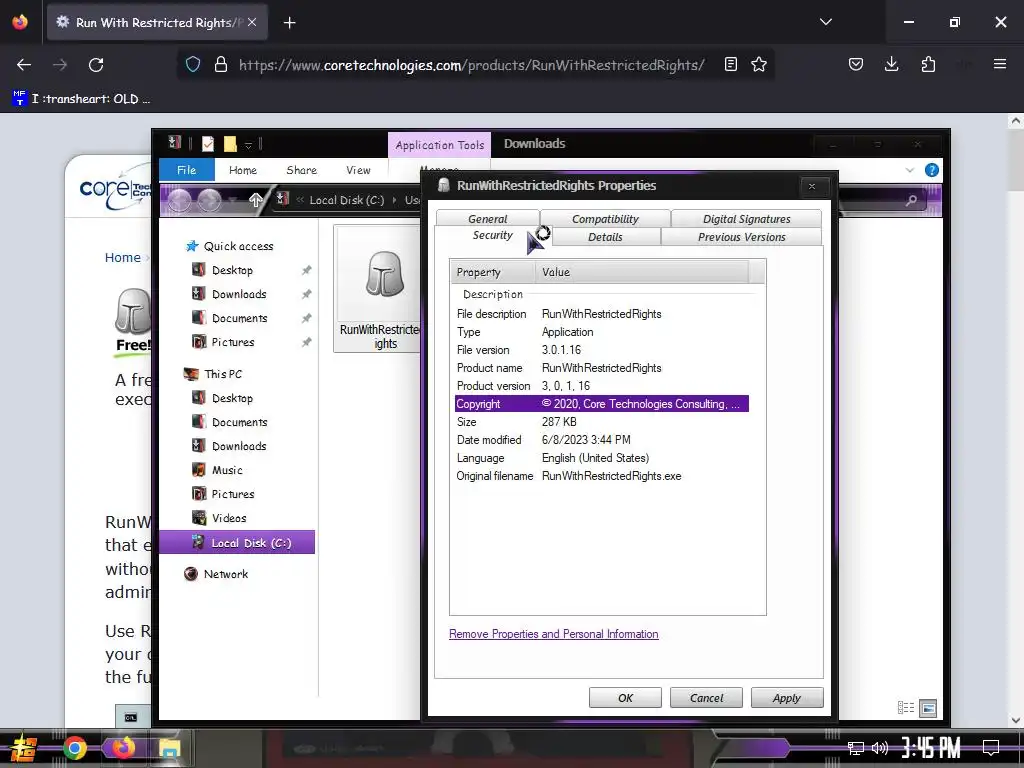Switch to Previous Versions tab
Viewport: 1024px width, 768px height.
741,237
